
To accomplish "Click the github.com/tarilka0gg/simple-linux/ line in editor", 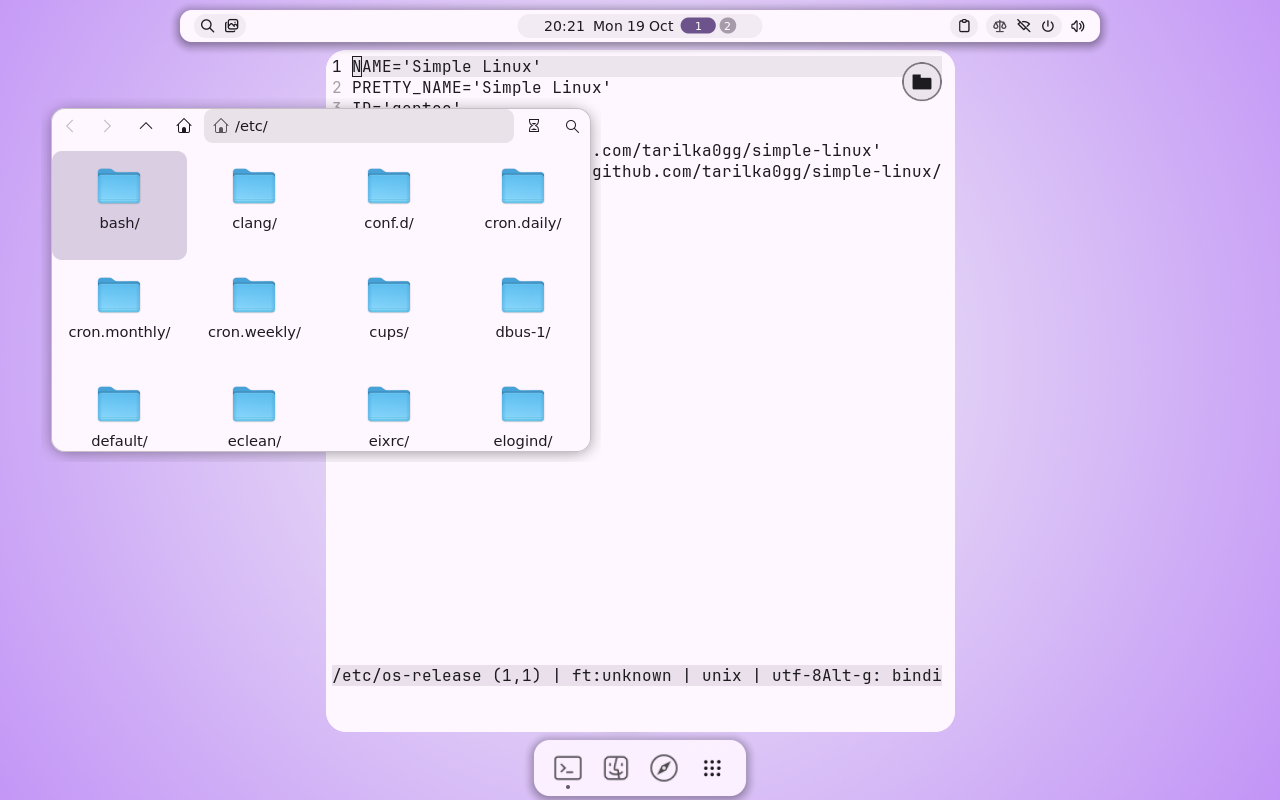I will click(766, 172).
